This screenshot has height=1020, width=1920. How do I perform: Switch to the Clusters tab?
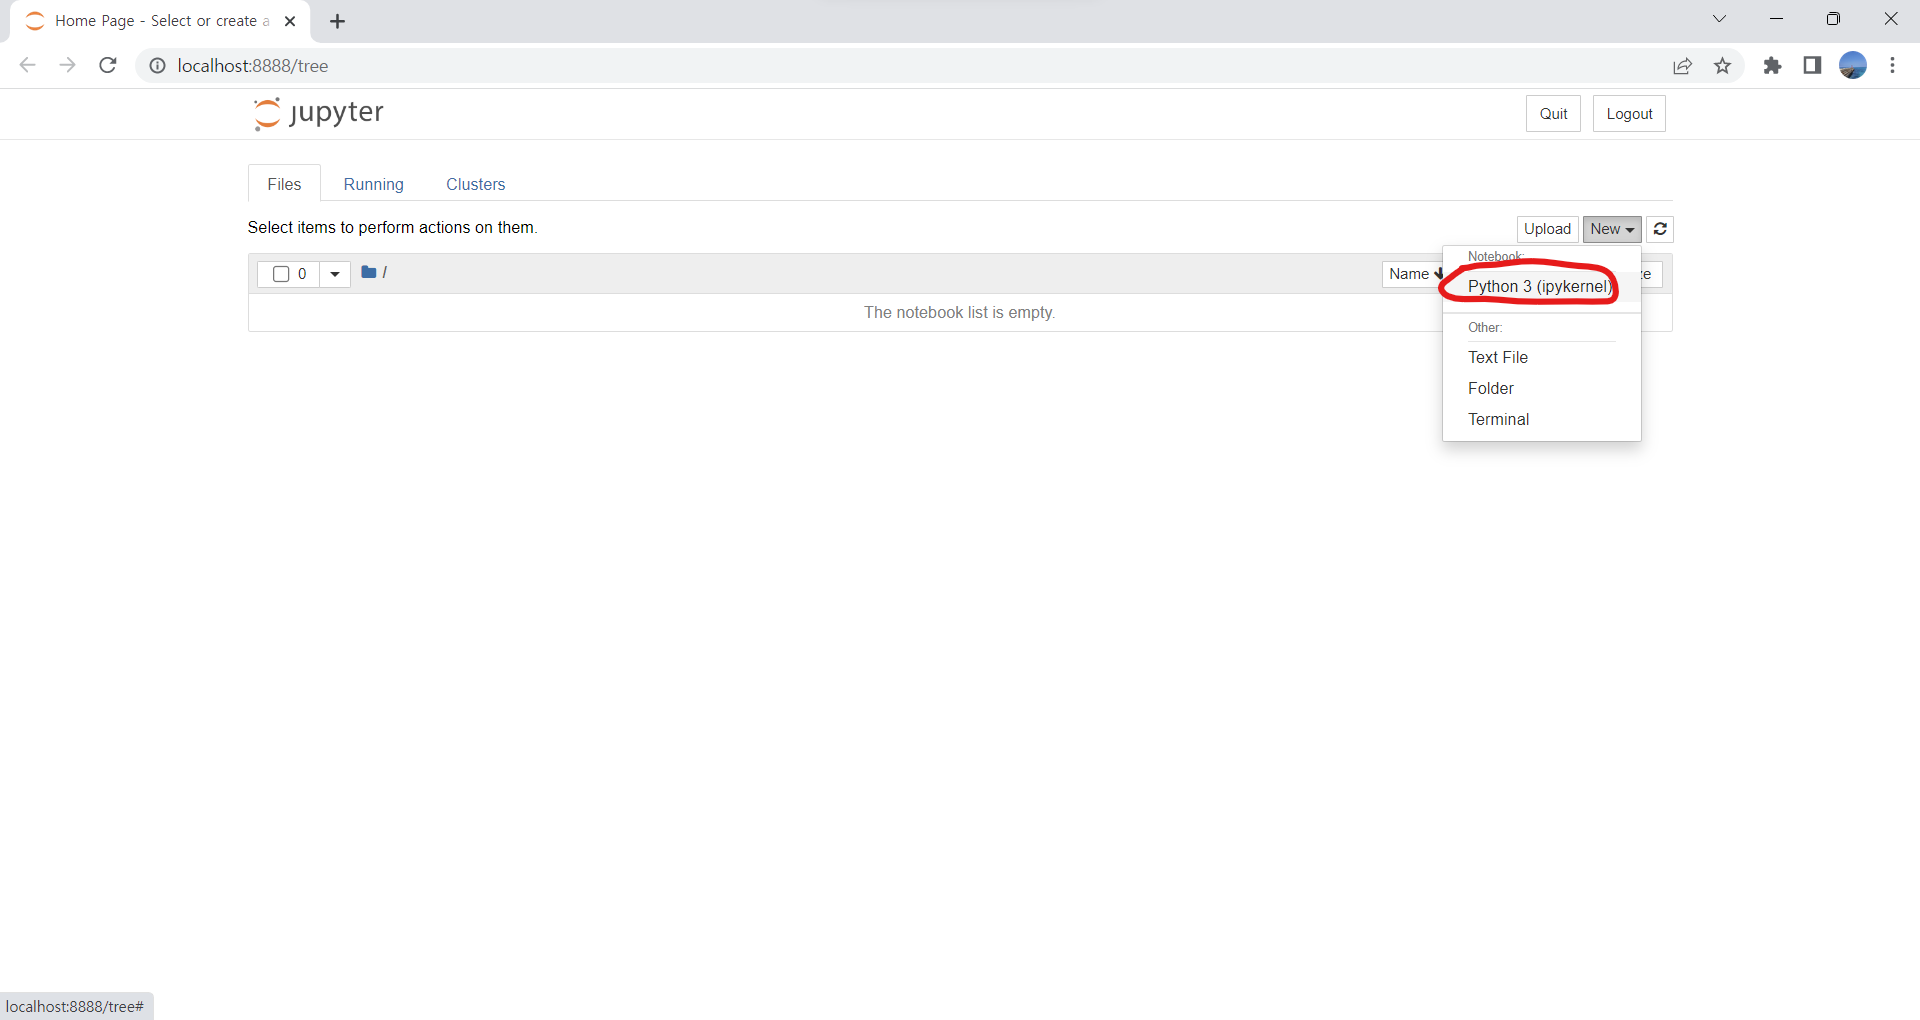pyautogui.click(x=475, y=184)
